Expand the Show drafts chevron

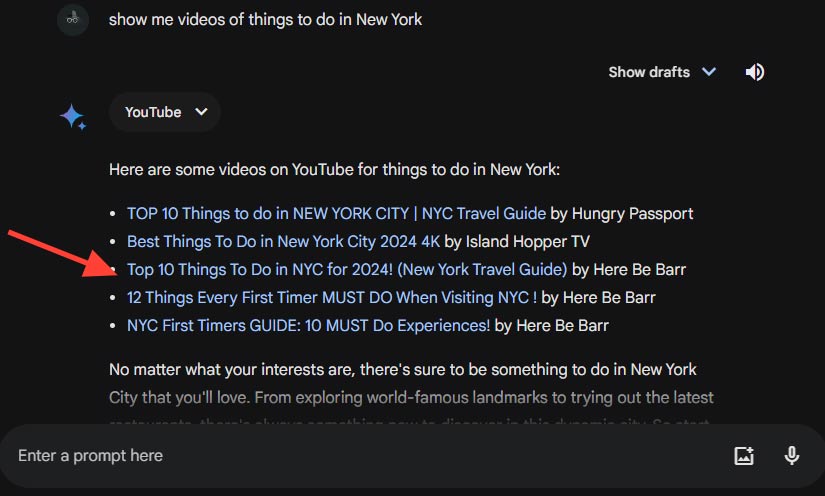709,72
